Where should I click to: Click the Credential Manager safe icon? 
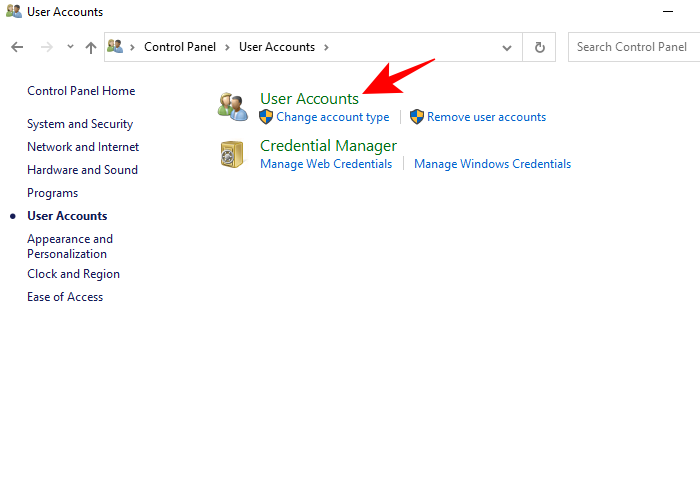coord(233,154)
